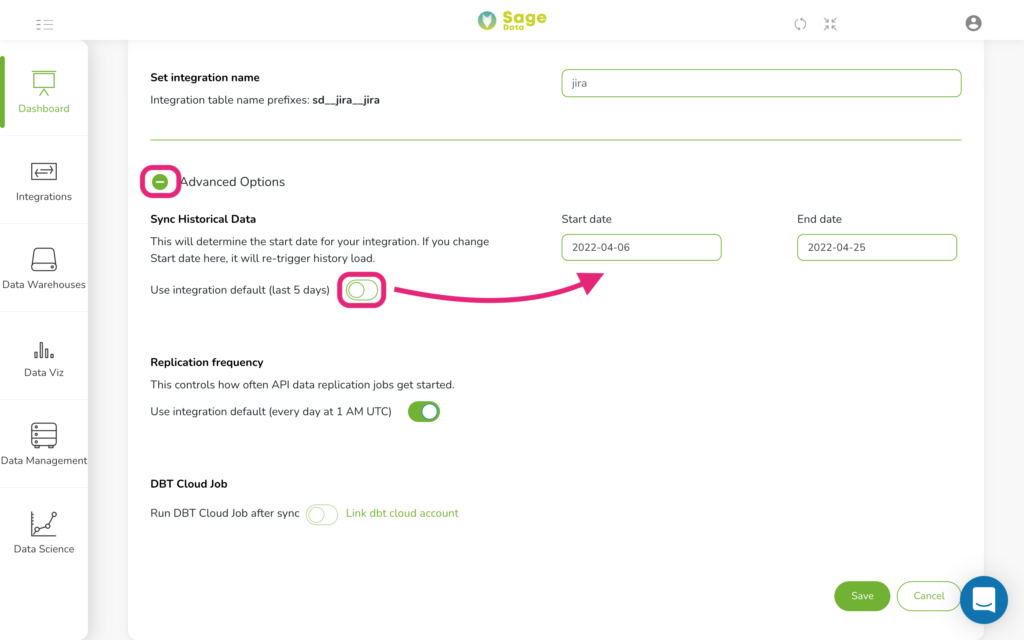Click the collapse fullscreen arrows icon
The height and width of the screenshot is (640, 1024).
[x=830, y=24]
